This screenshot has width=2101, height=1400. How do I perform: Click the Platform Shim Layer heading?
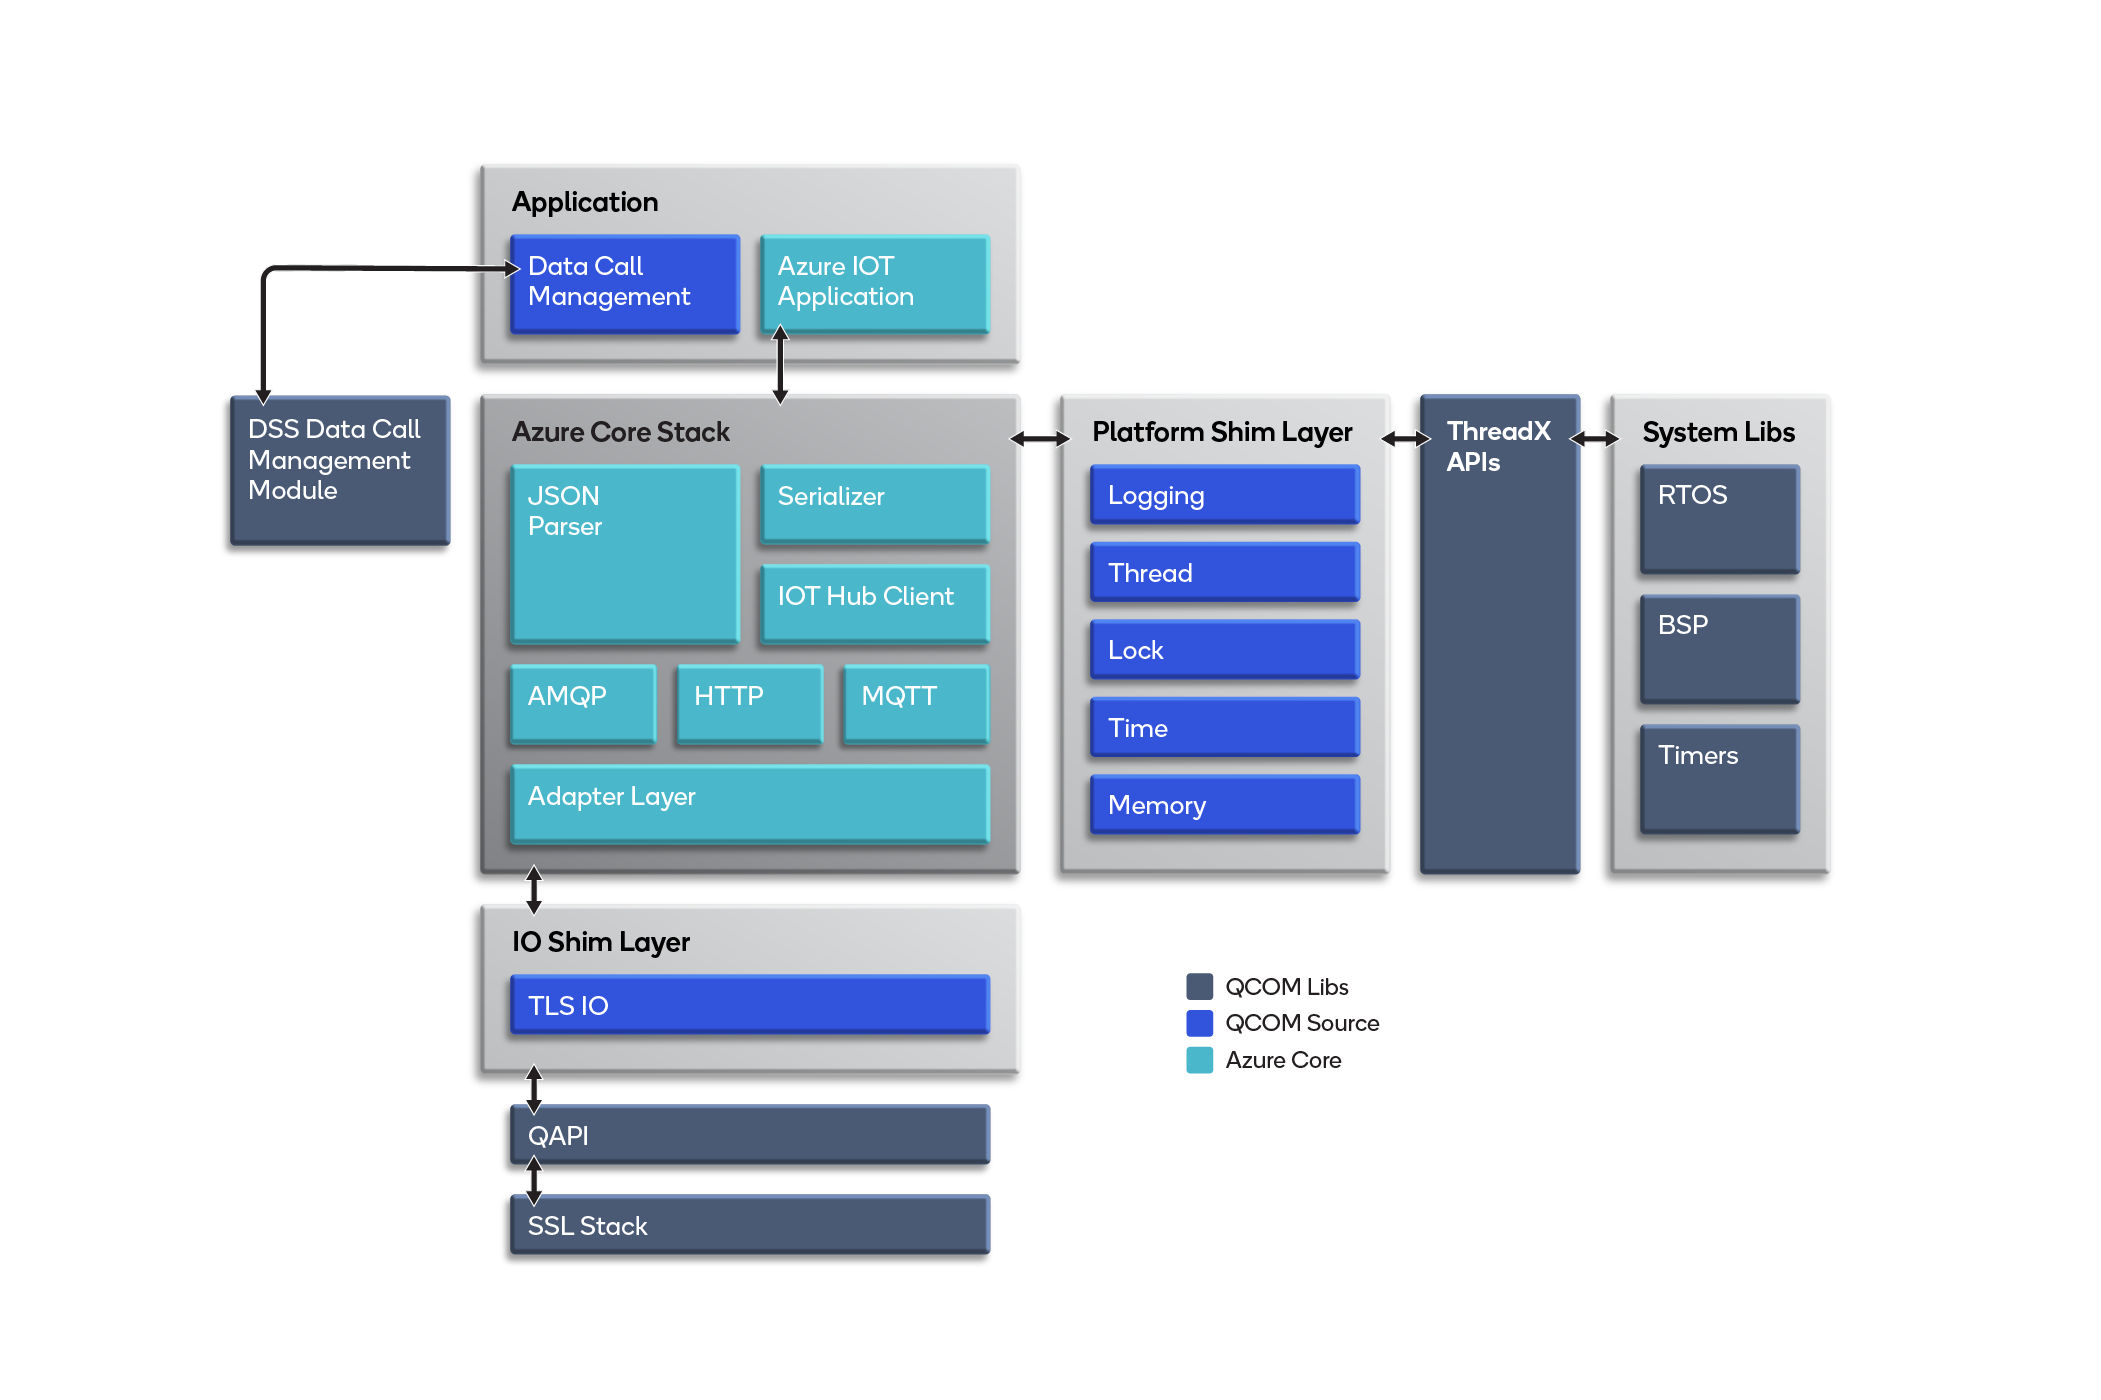pyautogui.click(x=1222, y=432)
